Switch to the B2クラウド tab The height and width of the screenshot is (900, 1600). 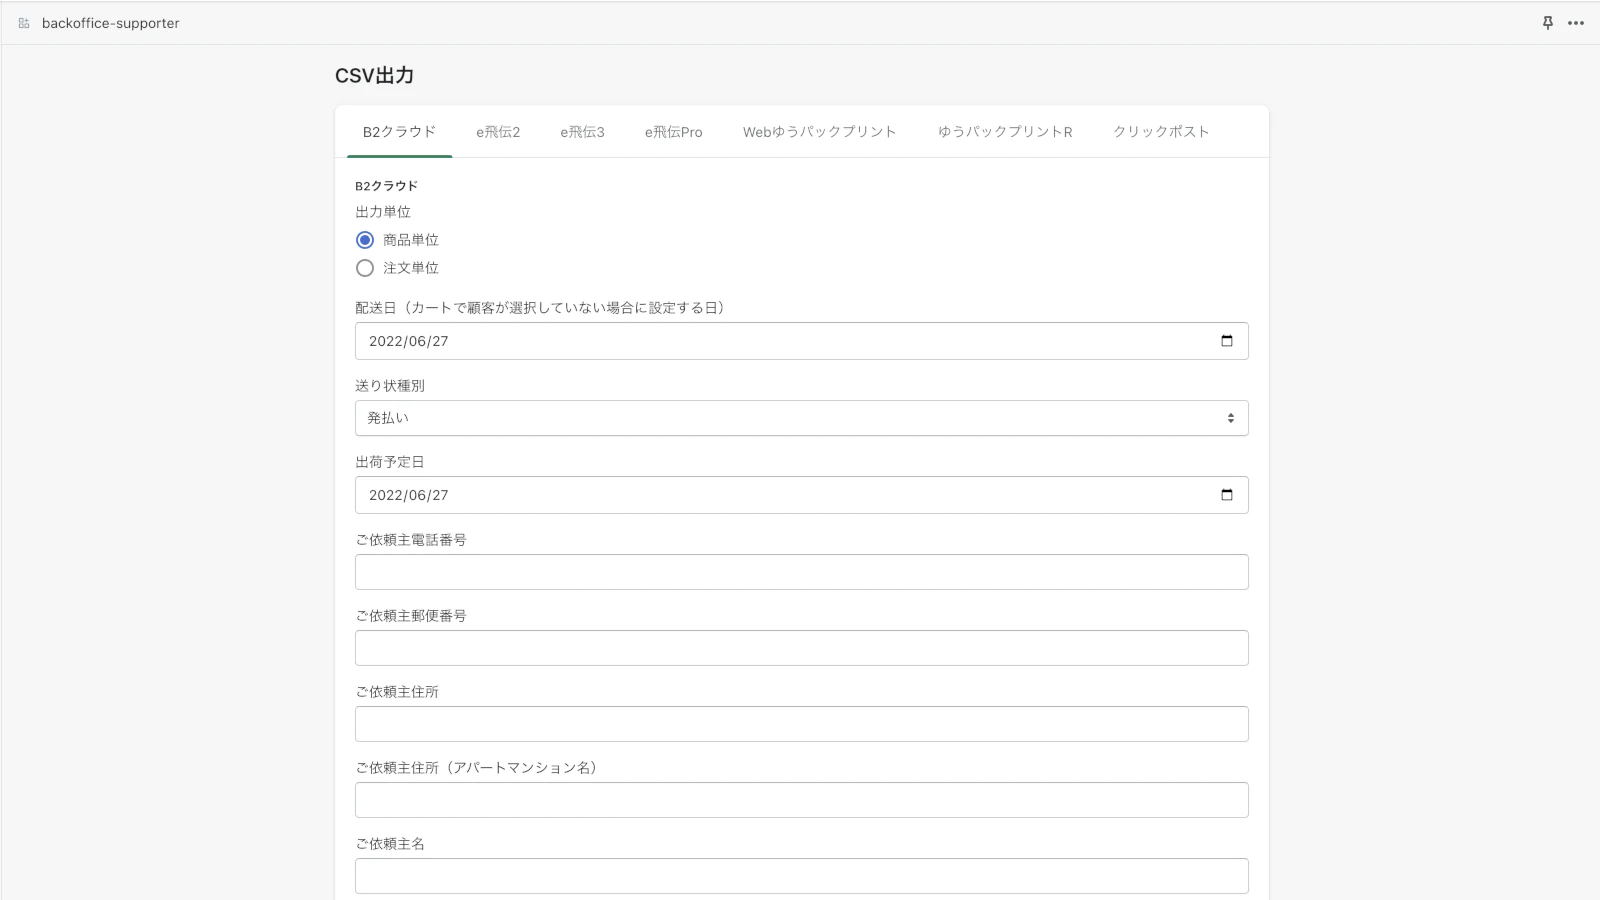pos(399,132)
